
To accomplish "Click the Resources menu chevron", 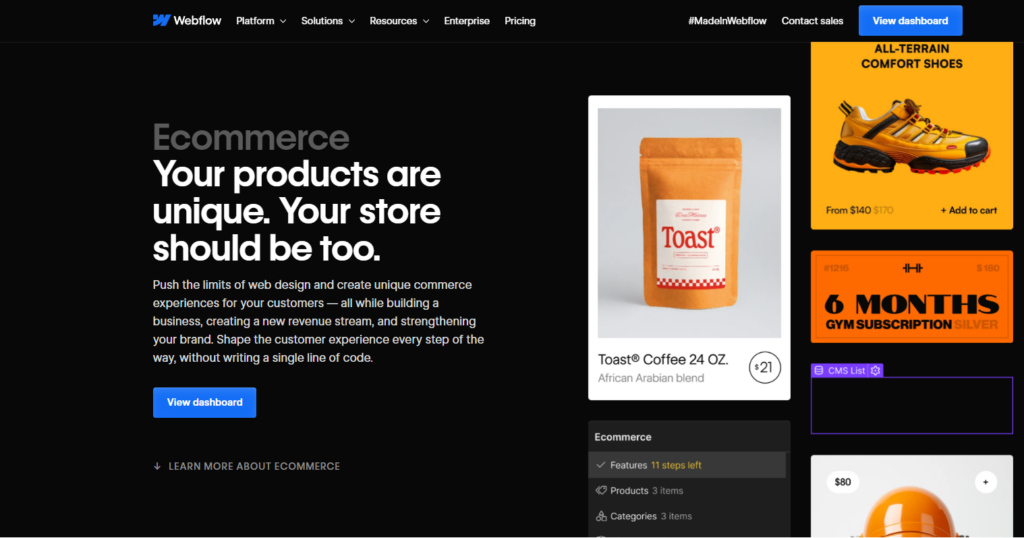I will [426, 22].
